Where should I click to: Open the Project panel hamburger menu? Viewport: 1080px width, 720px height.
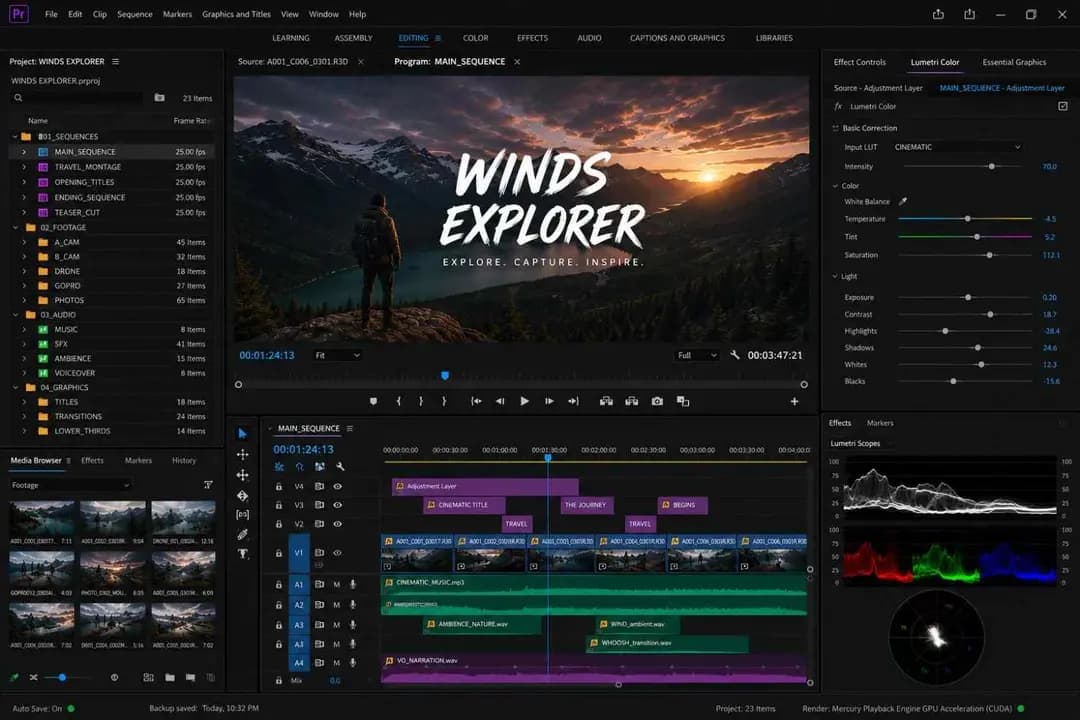tap(115, 61)
